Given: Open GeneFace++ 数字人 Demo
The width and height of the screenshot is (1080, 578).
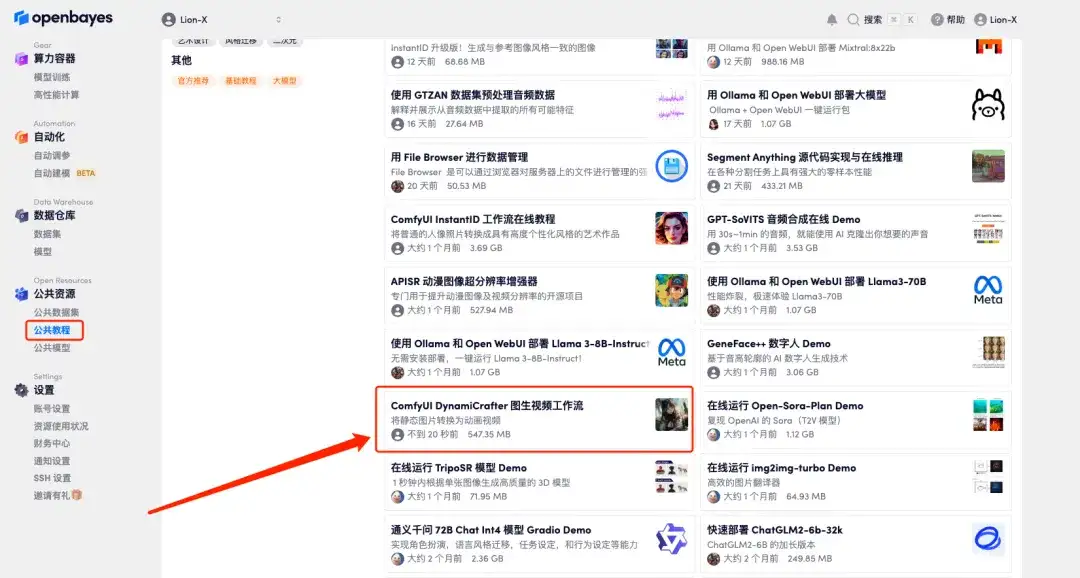Looking at the screenshot, I should coord(769,344).
